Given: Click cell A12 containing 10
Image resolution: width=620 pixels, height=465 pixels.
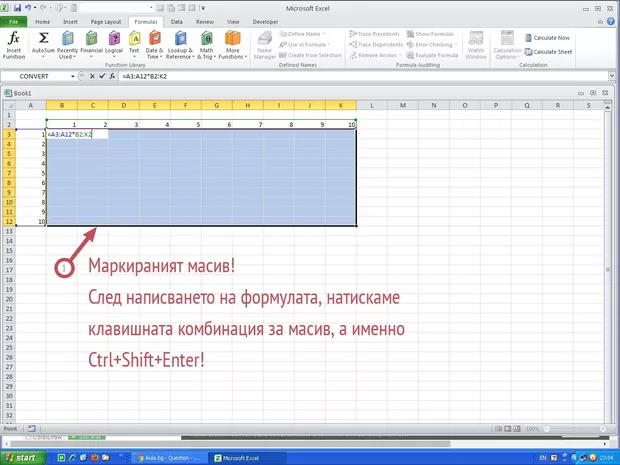Looking at the screenshot, I should pyautogui.click(x=31, y=222).
